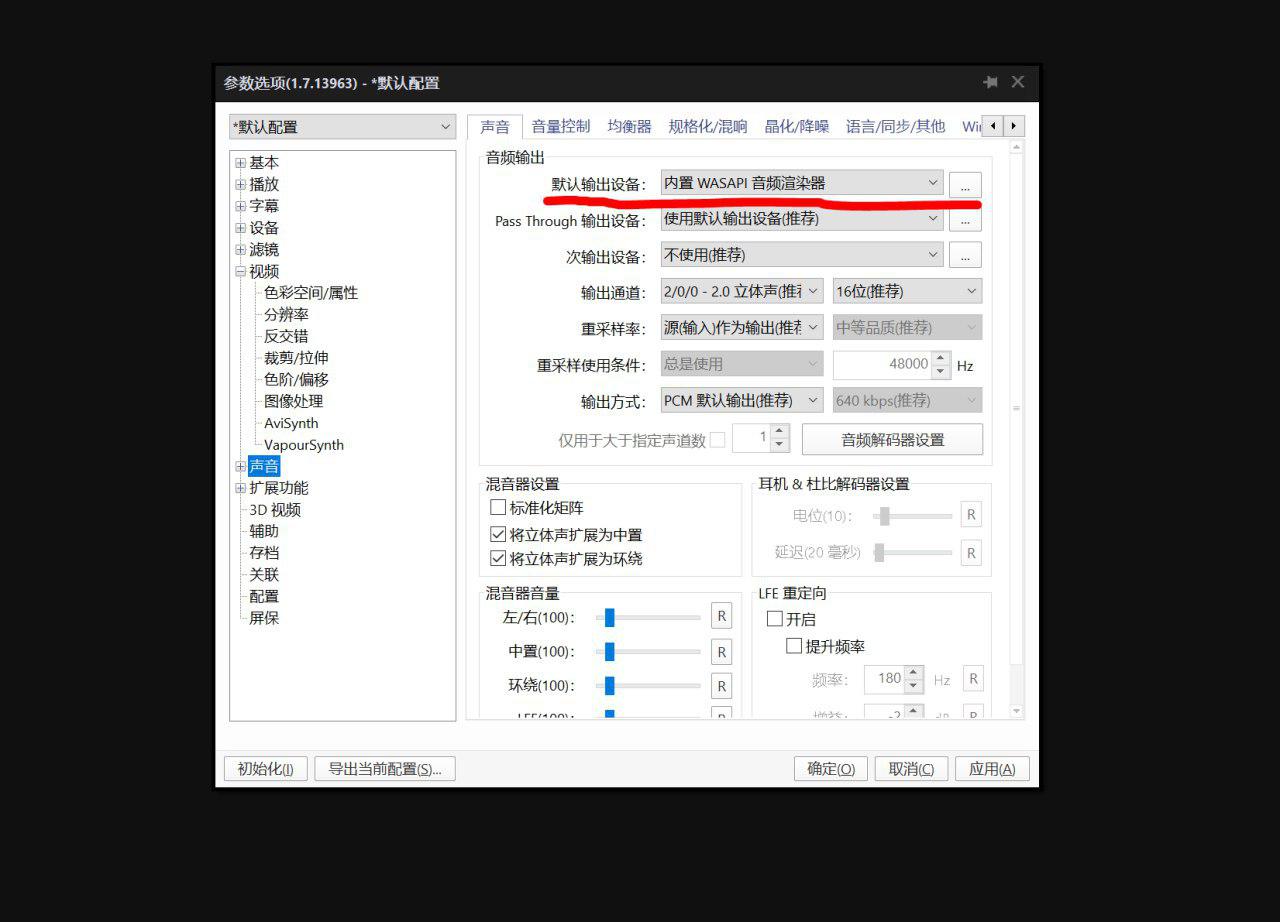Switch to the 音量控制 tab

pyautogui.click(x=560, y=126)
